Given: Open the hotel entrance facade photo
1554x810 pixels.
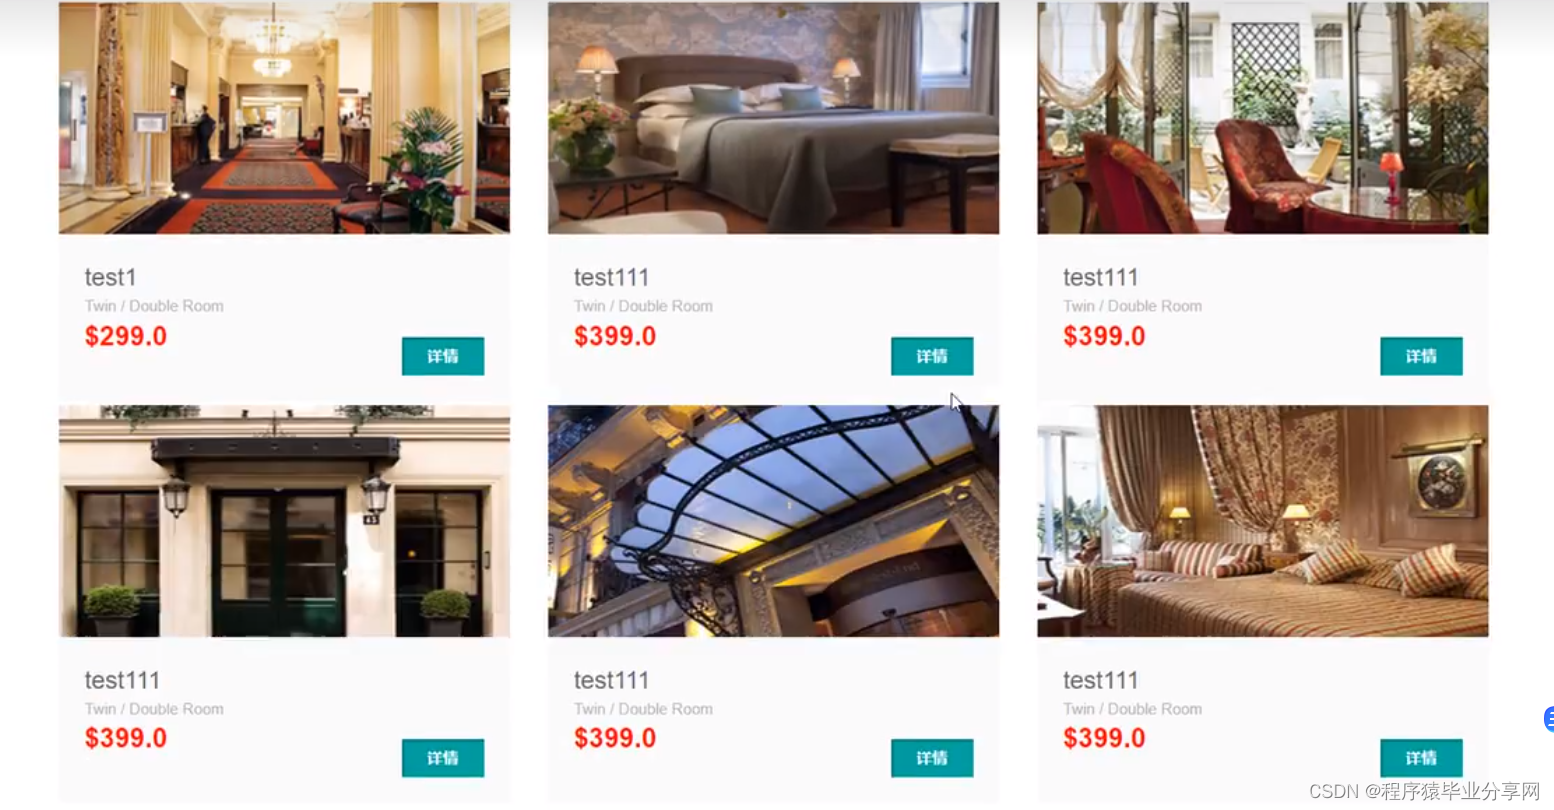Looking at the screenshot, I should tap(284, 521).
